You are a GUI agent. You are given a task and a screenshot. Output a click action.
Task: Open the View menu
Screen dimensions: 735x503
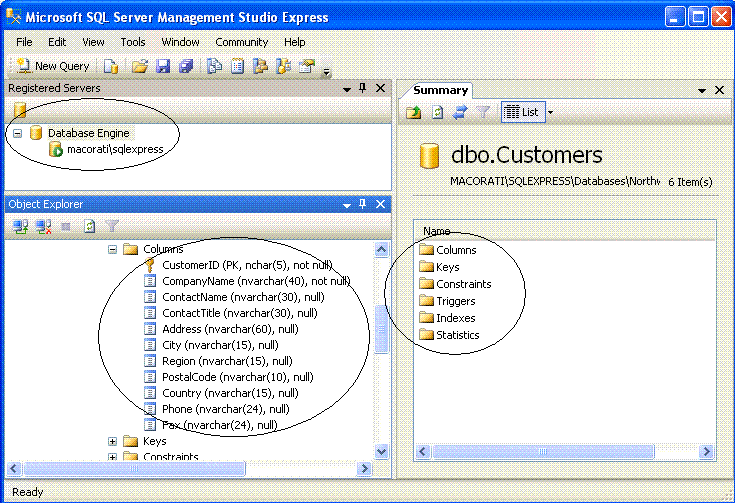[x=93, y=42]
